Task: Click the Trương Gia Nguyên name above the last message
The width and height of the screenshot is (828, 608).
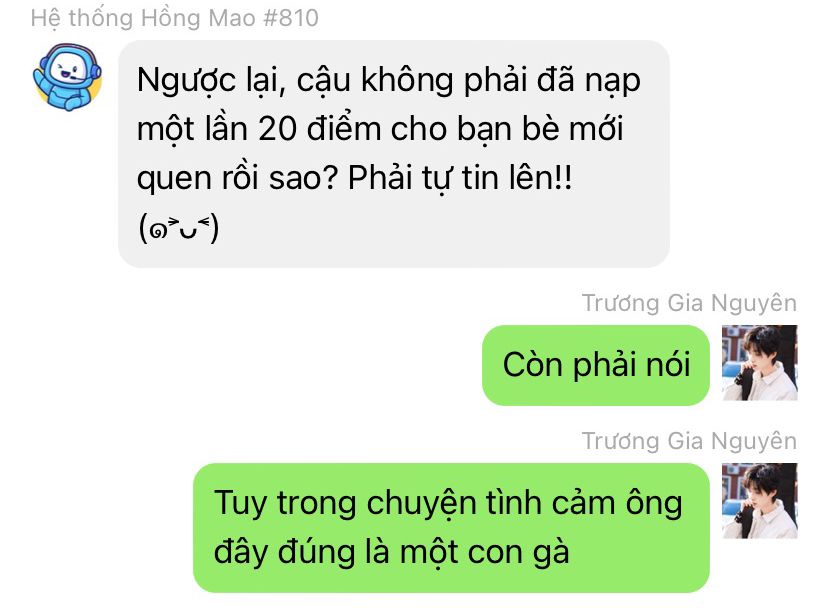Action: coord(689,441)
